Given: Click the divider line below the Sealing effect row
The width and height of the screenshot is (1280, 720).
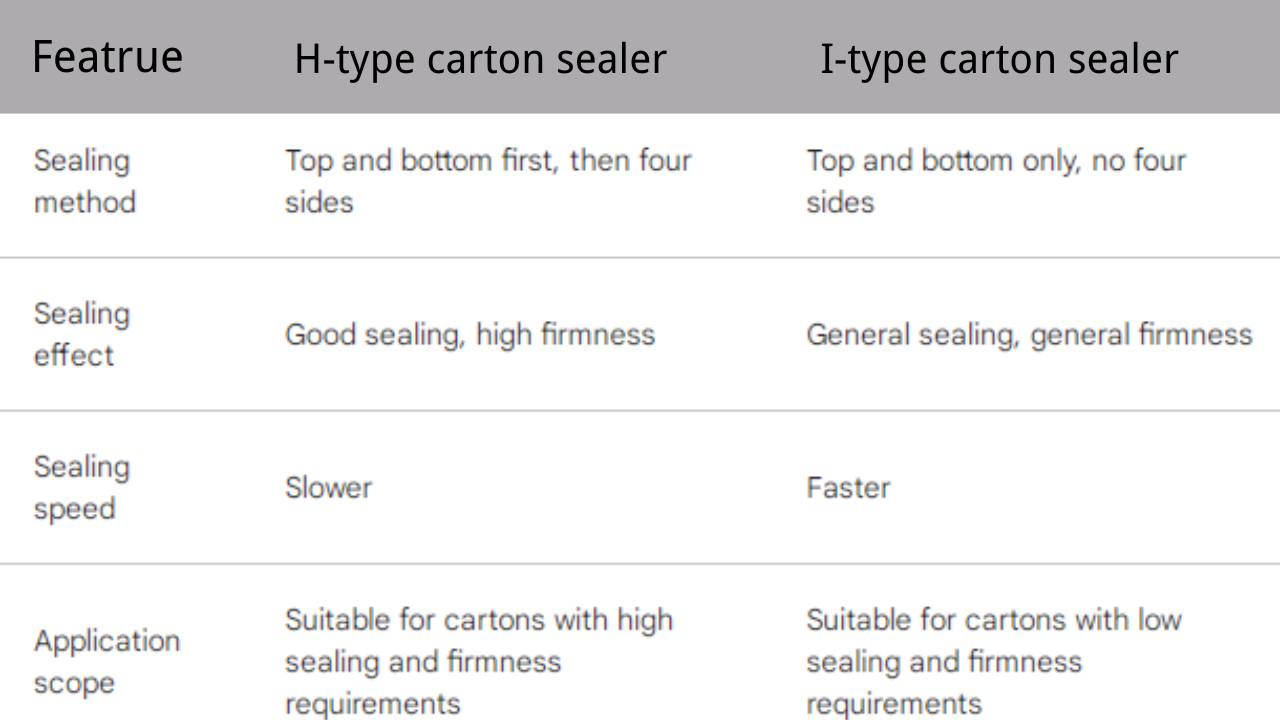Looking at the screenshot, I should (x=640, y=411).
